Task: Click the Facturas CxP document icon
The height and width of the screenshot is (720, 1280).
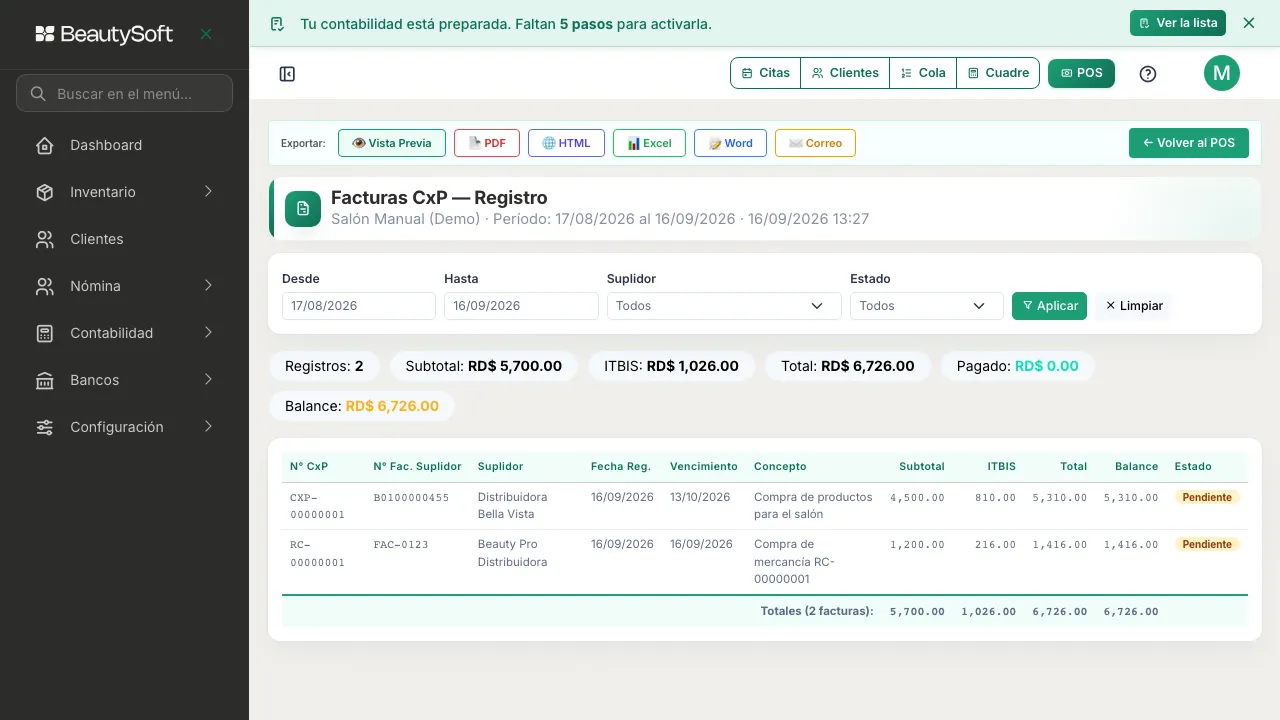Action: pyautogui.click(x=303, y=209)
